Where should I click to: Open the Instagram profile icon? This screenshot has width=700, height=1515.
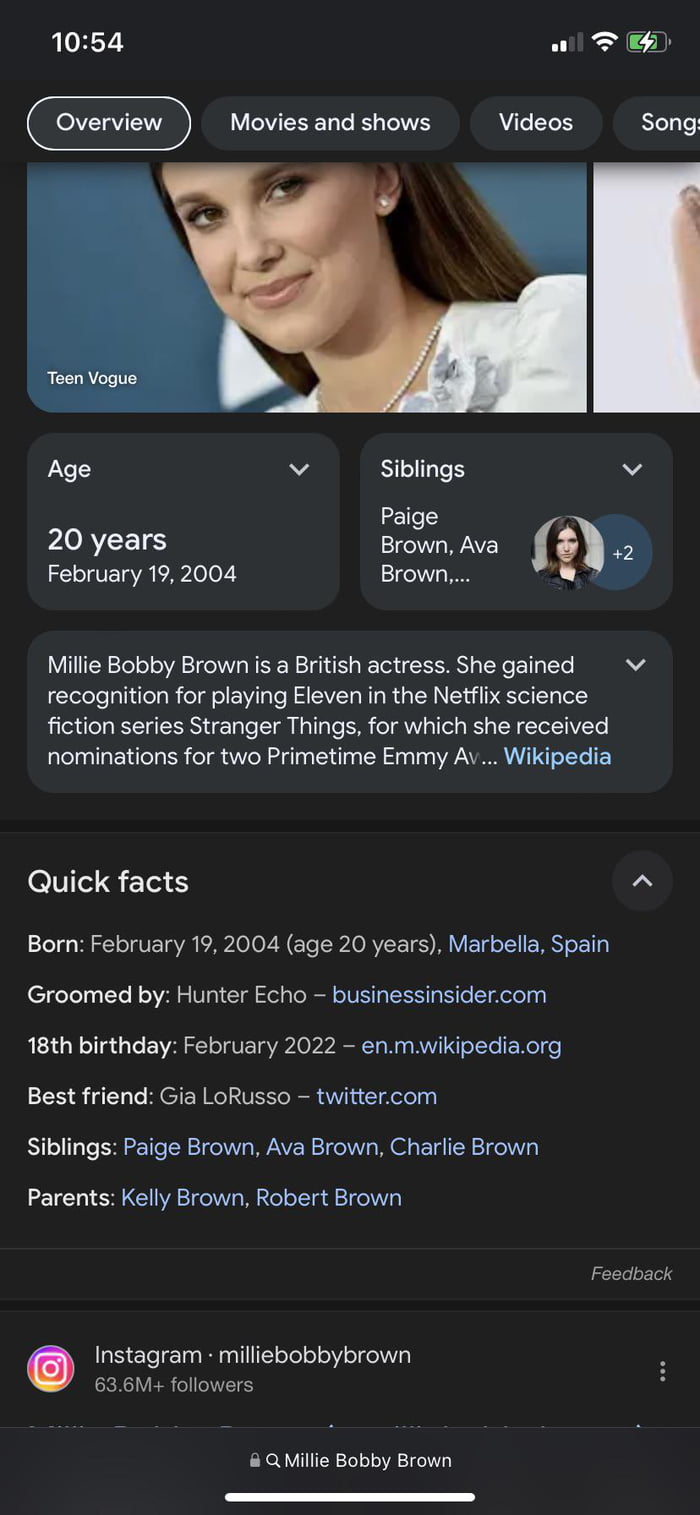[x=51, y=1368]
